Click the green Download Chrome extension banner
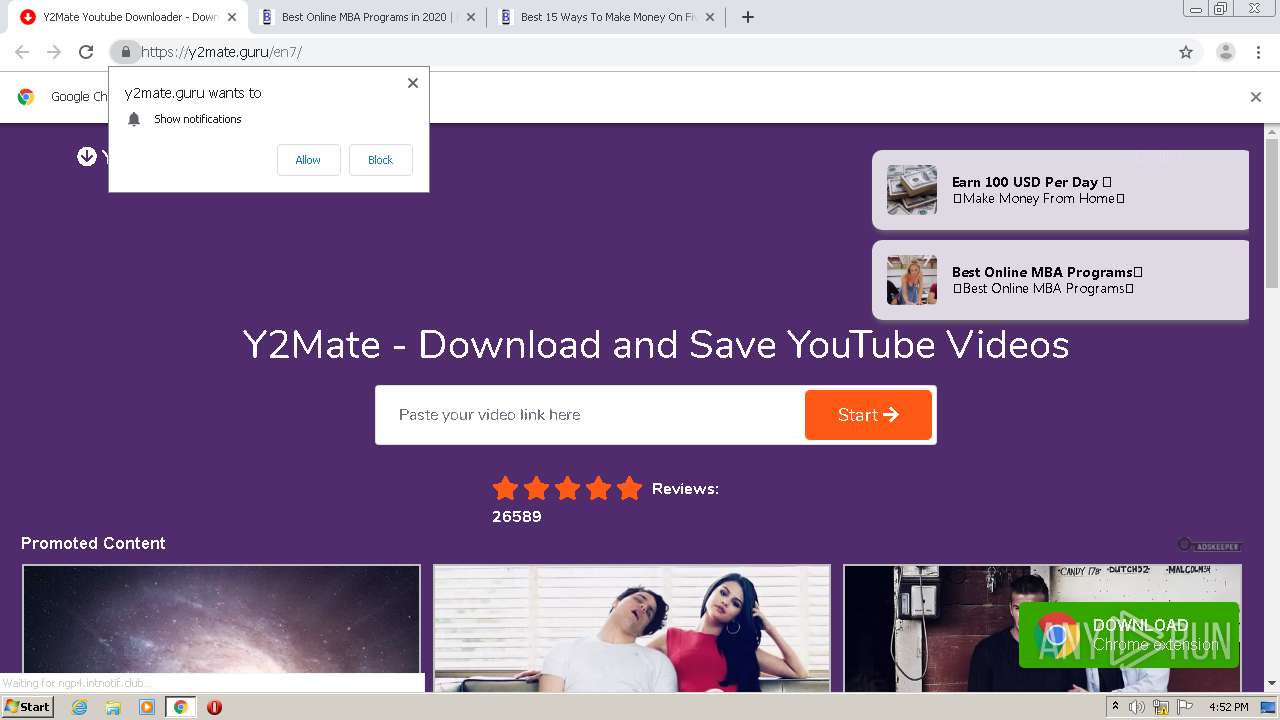The height and width of the screenshot is (720, 1280). tap(1129, 635)
